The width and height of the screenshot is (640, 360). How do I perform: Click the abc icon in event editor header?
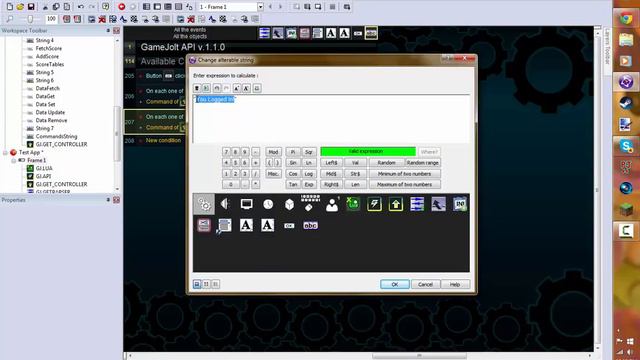(371, 33)
